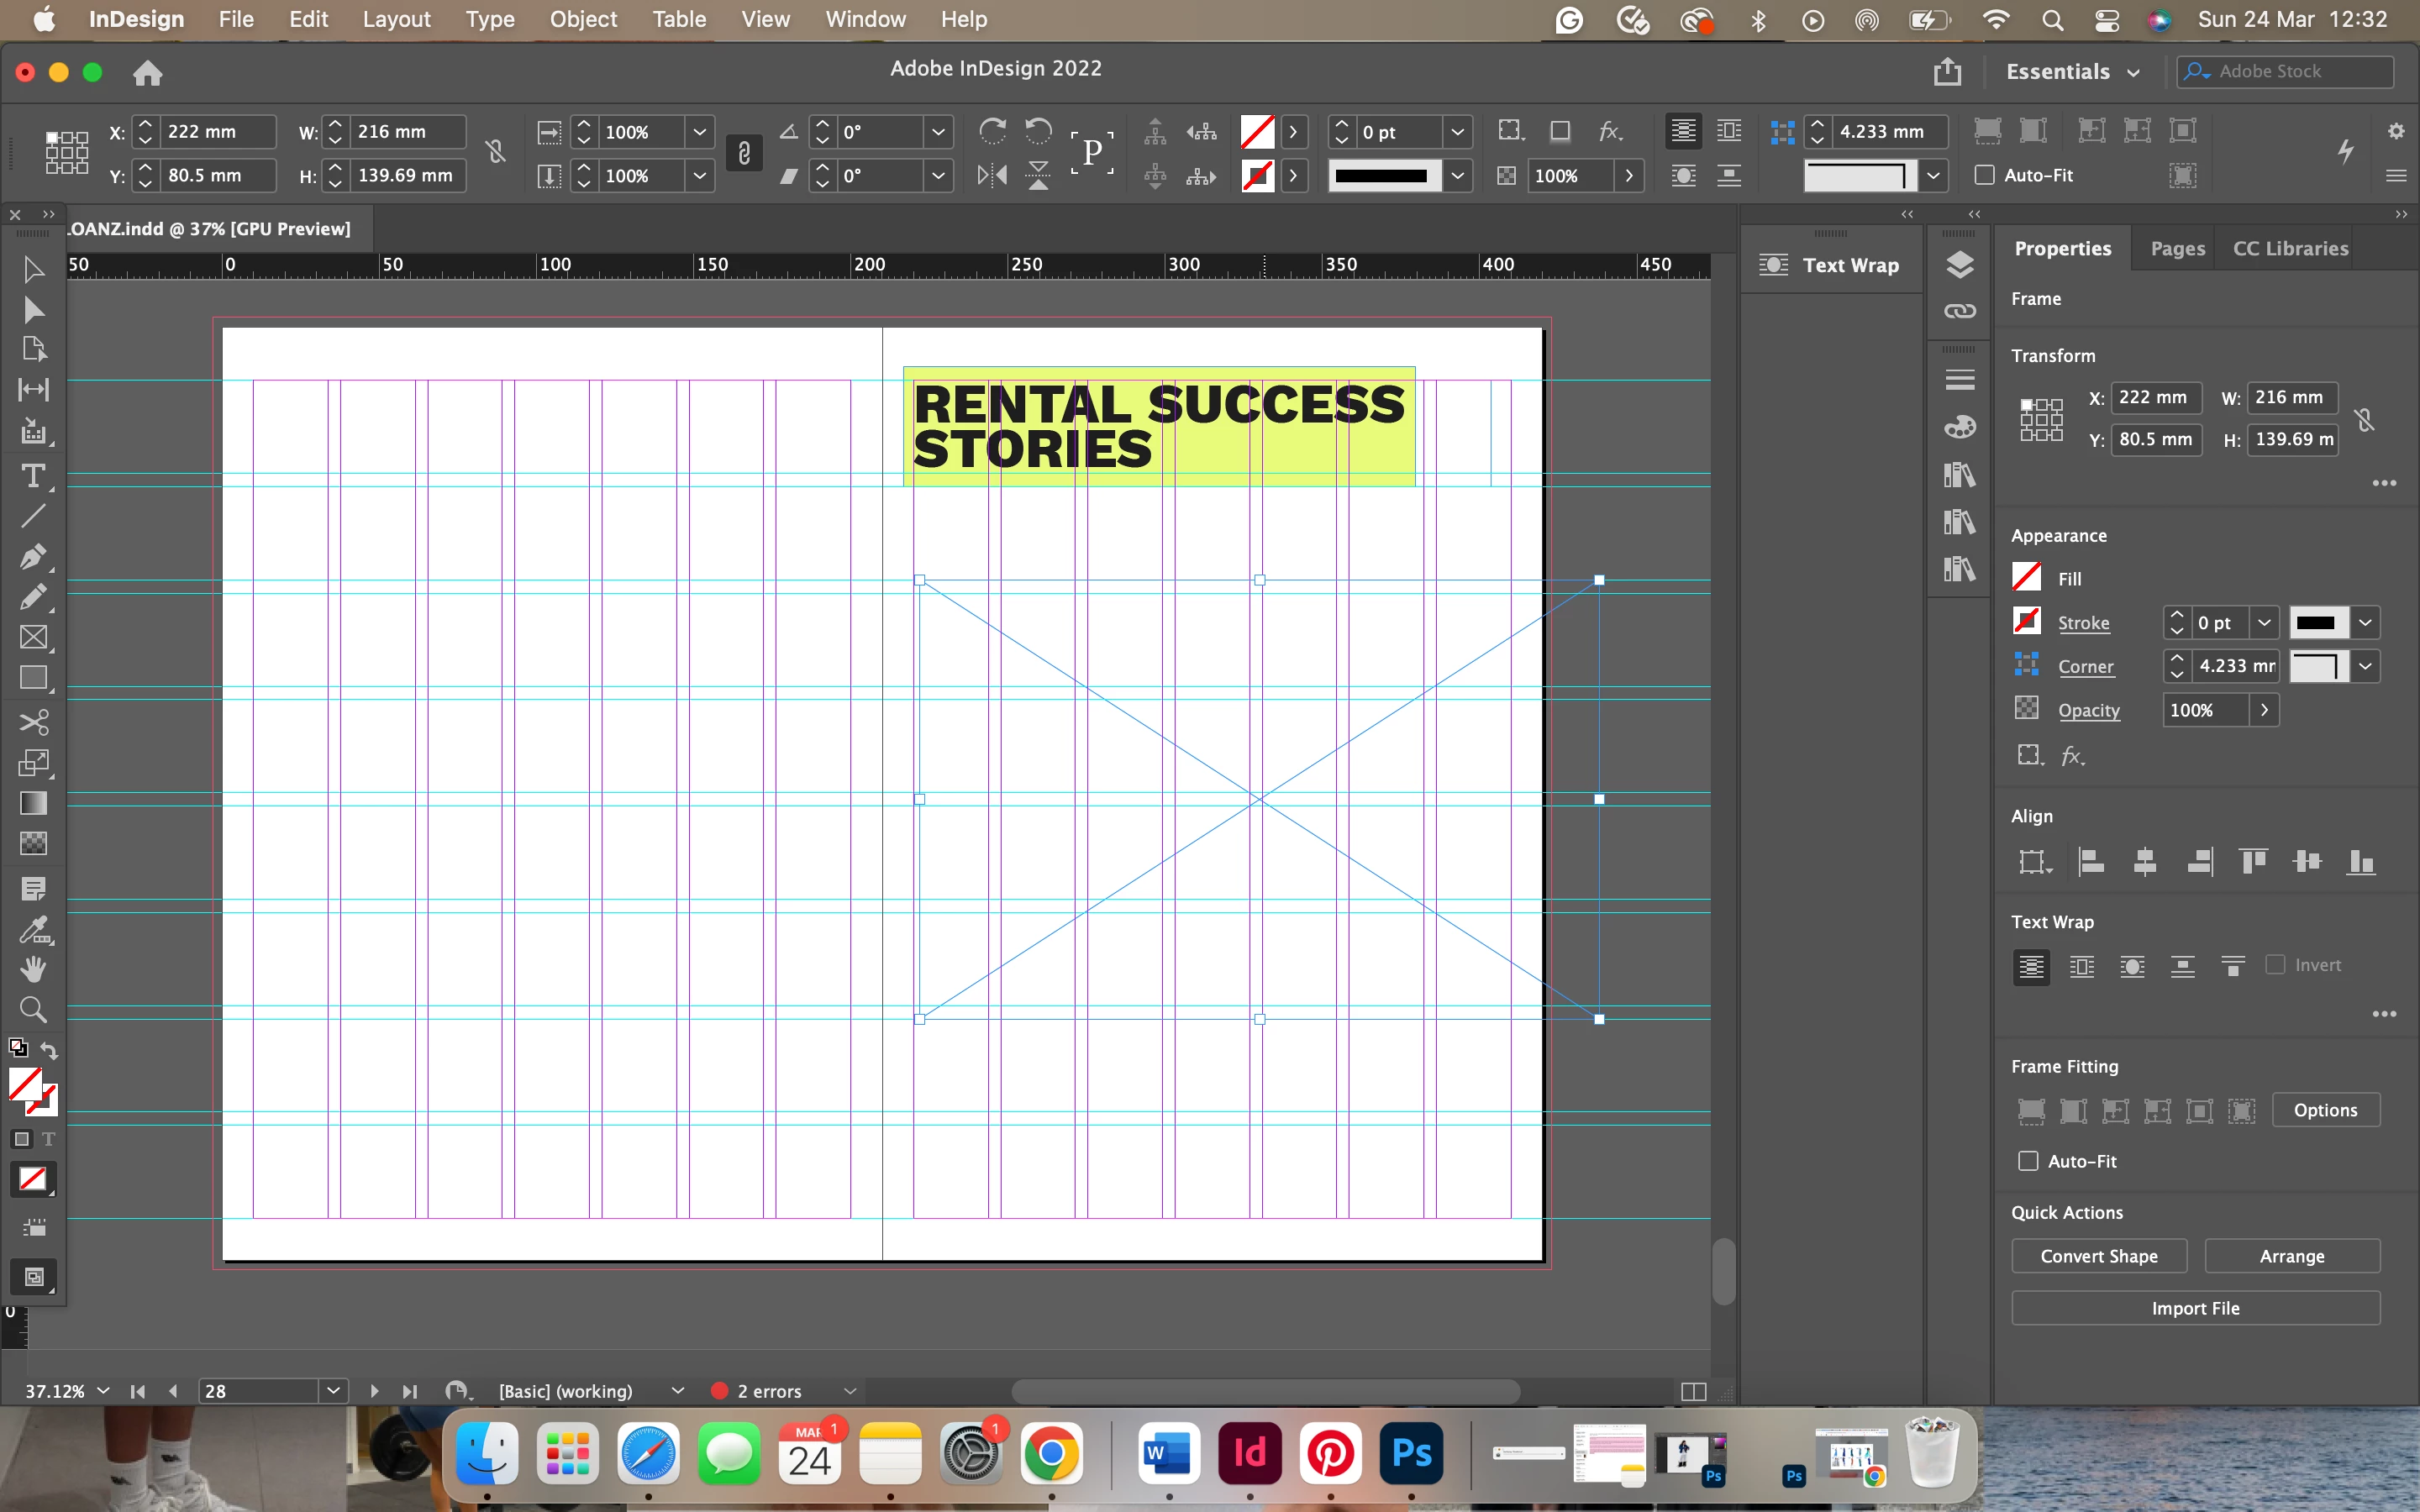Expand the zoom level dropdown at 37.12%
Viewport: 2420px width, 1512px height.
click(103, 1391)
